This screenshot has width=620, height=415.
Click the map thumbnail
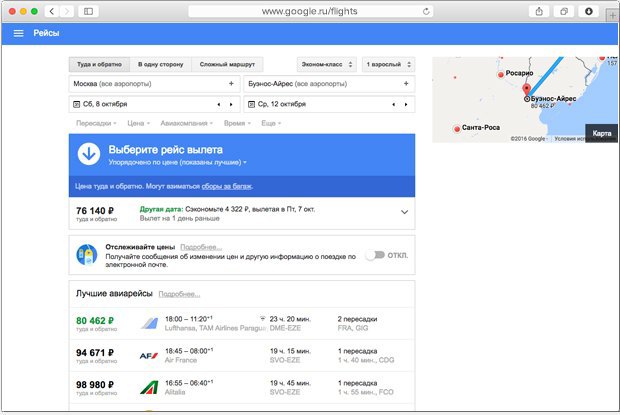point(525,100)
